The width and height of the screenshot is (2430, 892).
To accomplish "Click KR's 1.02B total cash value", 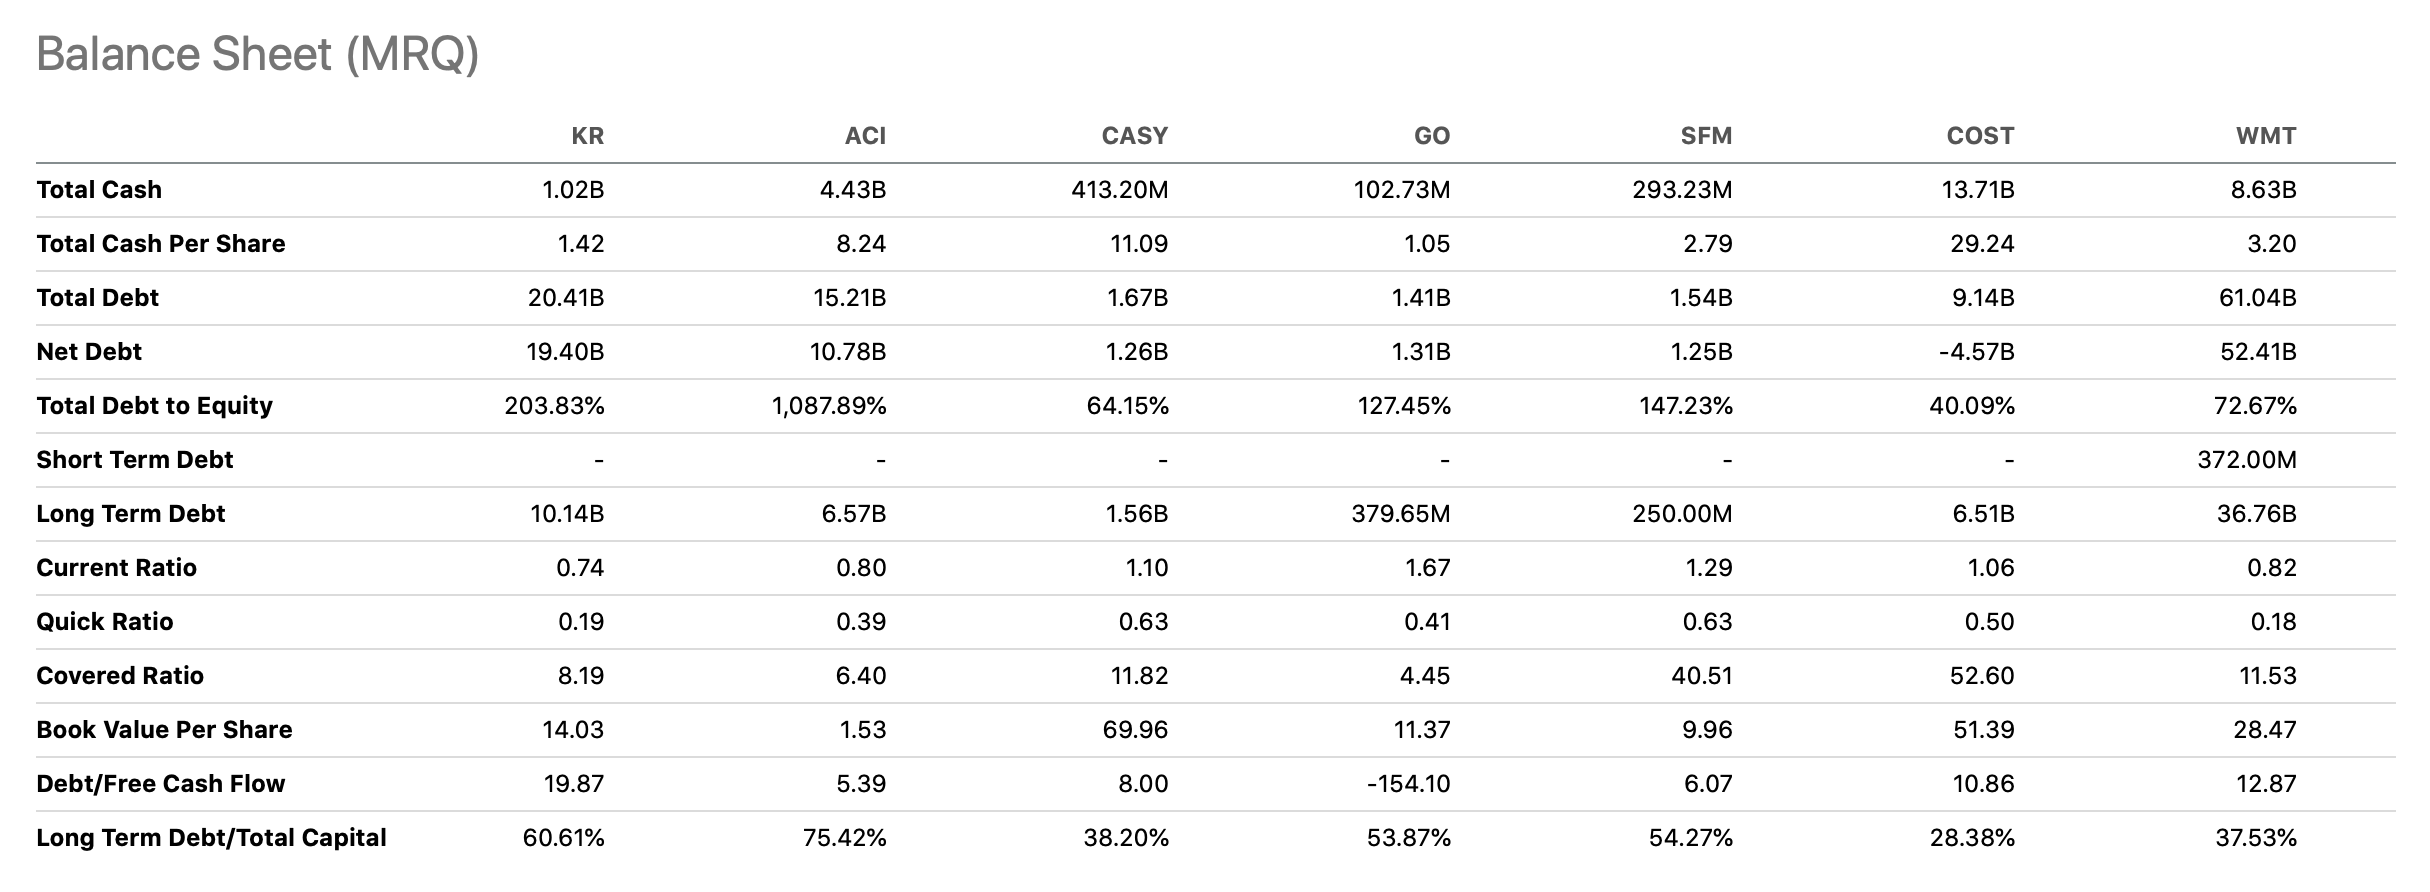I will point(573,190).
